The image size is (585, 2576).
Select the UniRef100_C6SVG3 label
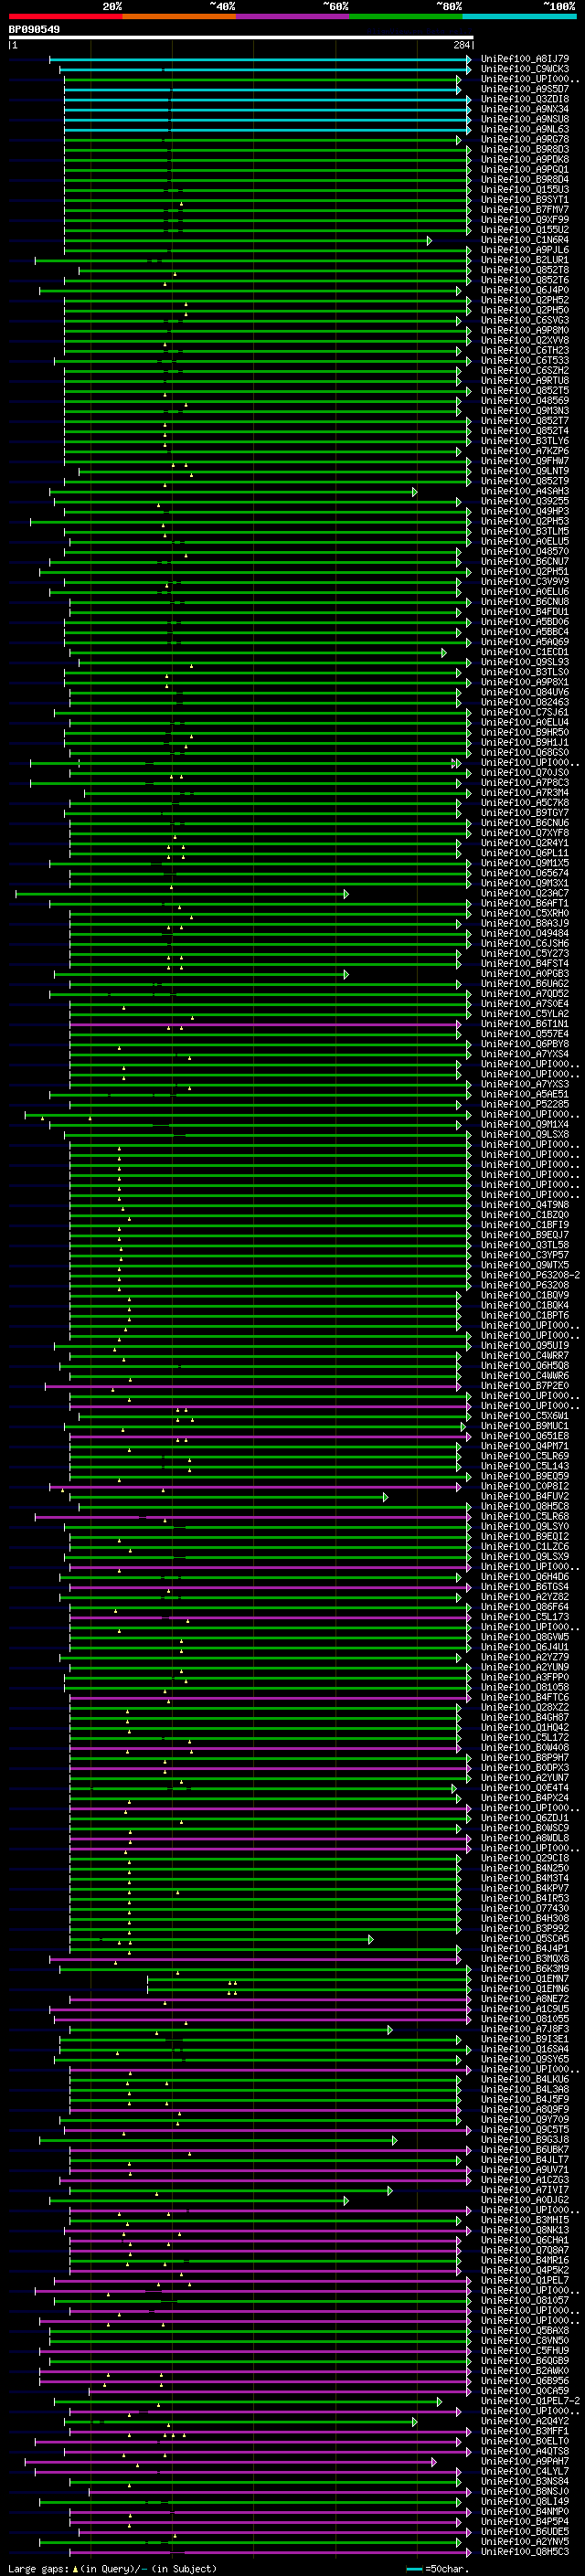[x=525, y=320]
